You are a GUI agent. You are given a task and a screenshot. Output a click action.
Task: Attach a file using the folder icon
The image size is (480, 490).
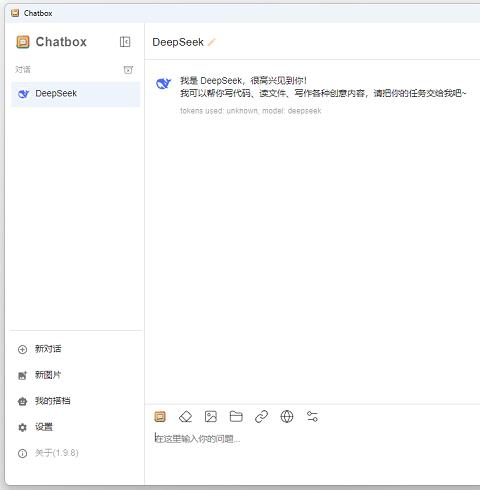pos(236,417)
